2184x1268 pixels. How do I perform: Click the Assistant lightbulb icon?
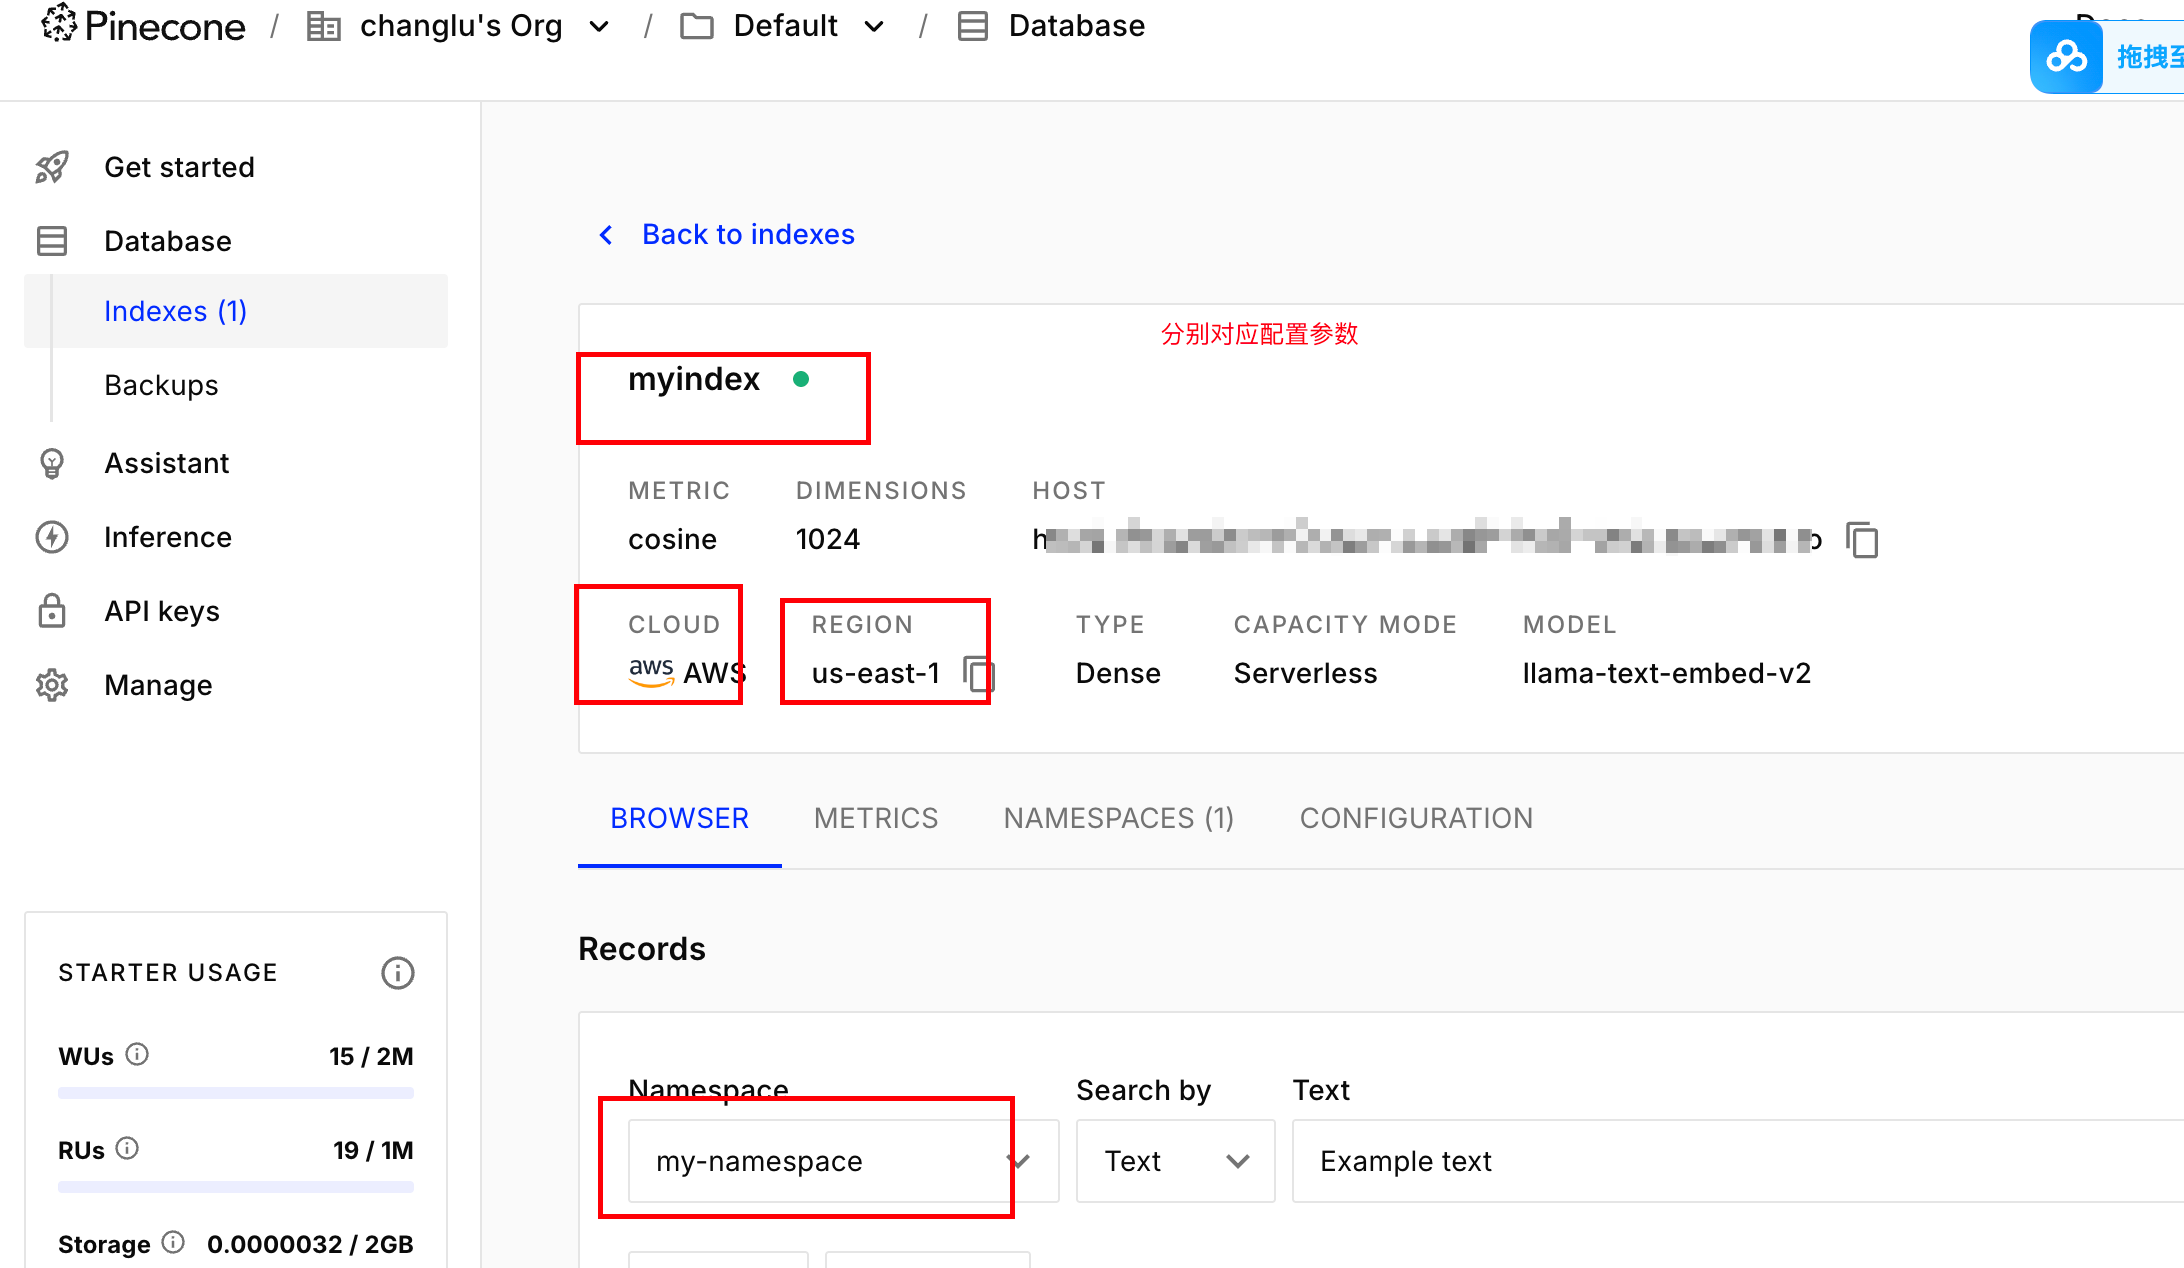pos(52,463)
